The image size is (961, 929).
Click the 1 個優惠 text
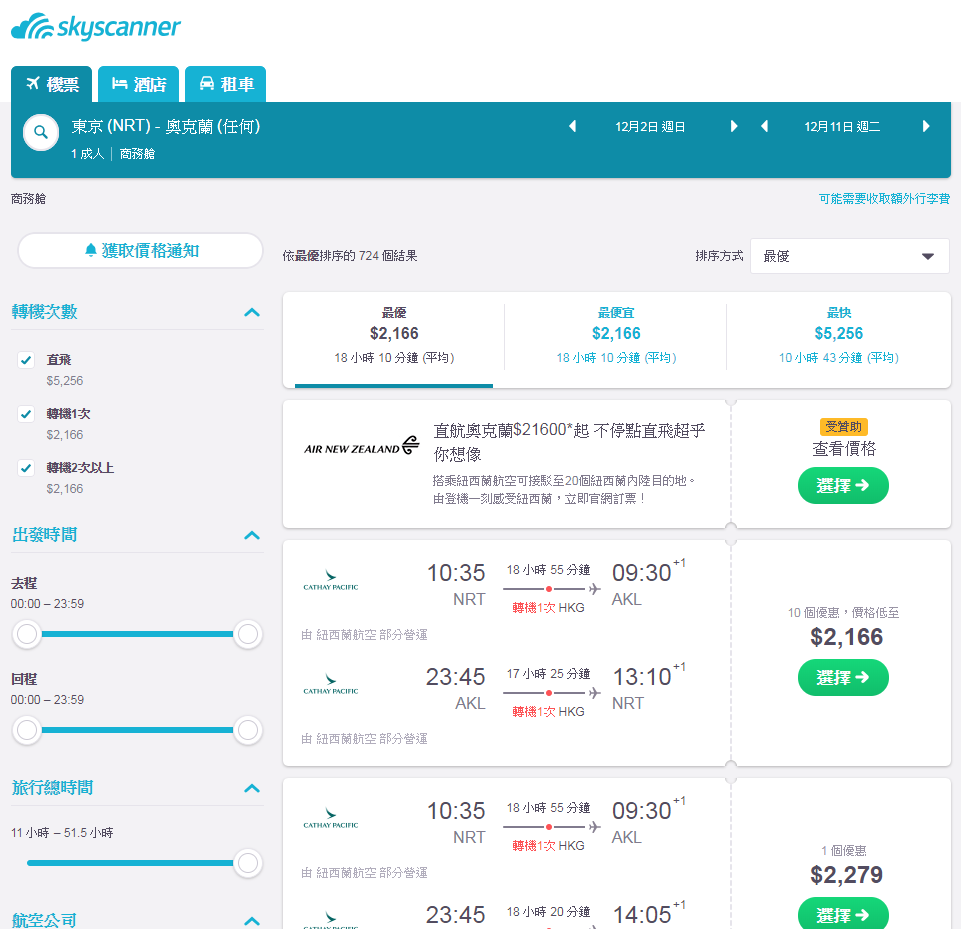point(843,851)
